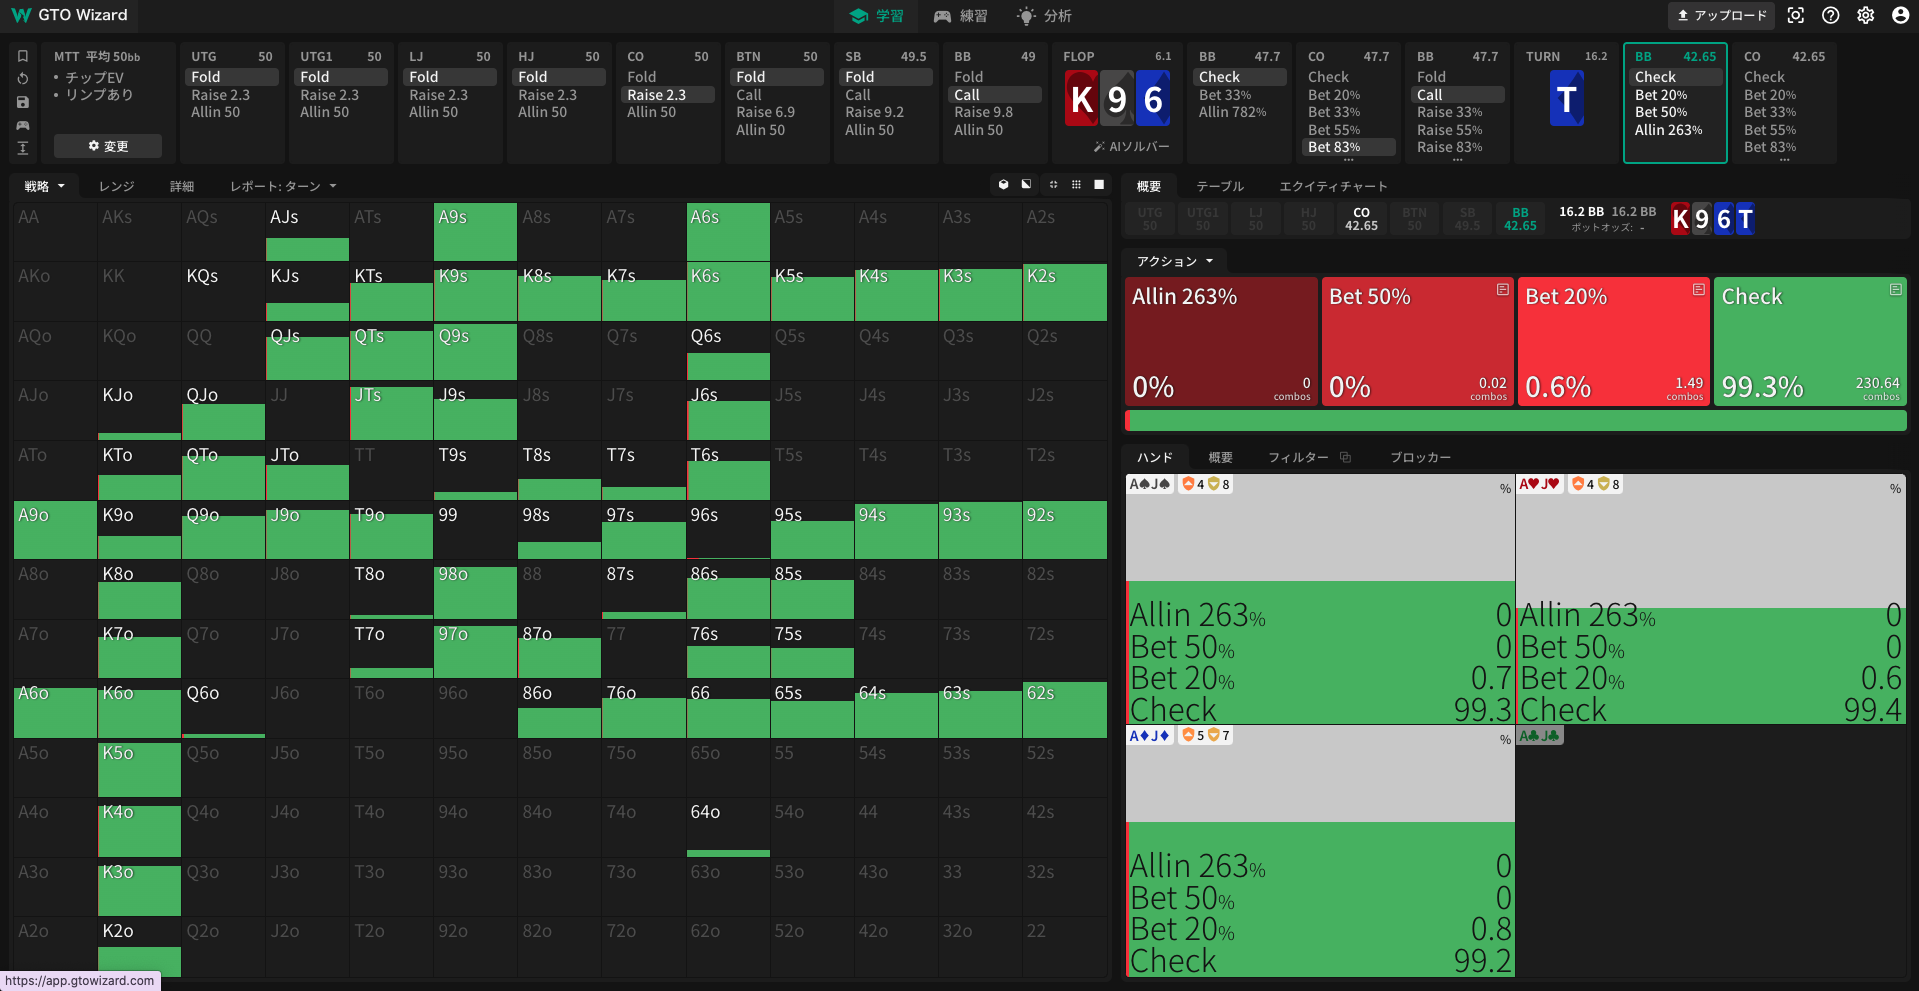Click the percent toggle on the A♥J♥ hand panel
Viewport: 1919px width, 991px height.
pyautogui.click(x=1895, y=489)
